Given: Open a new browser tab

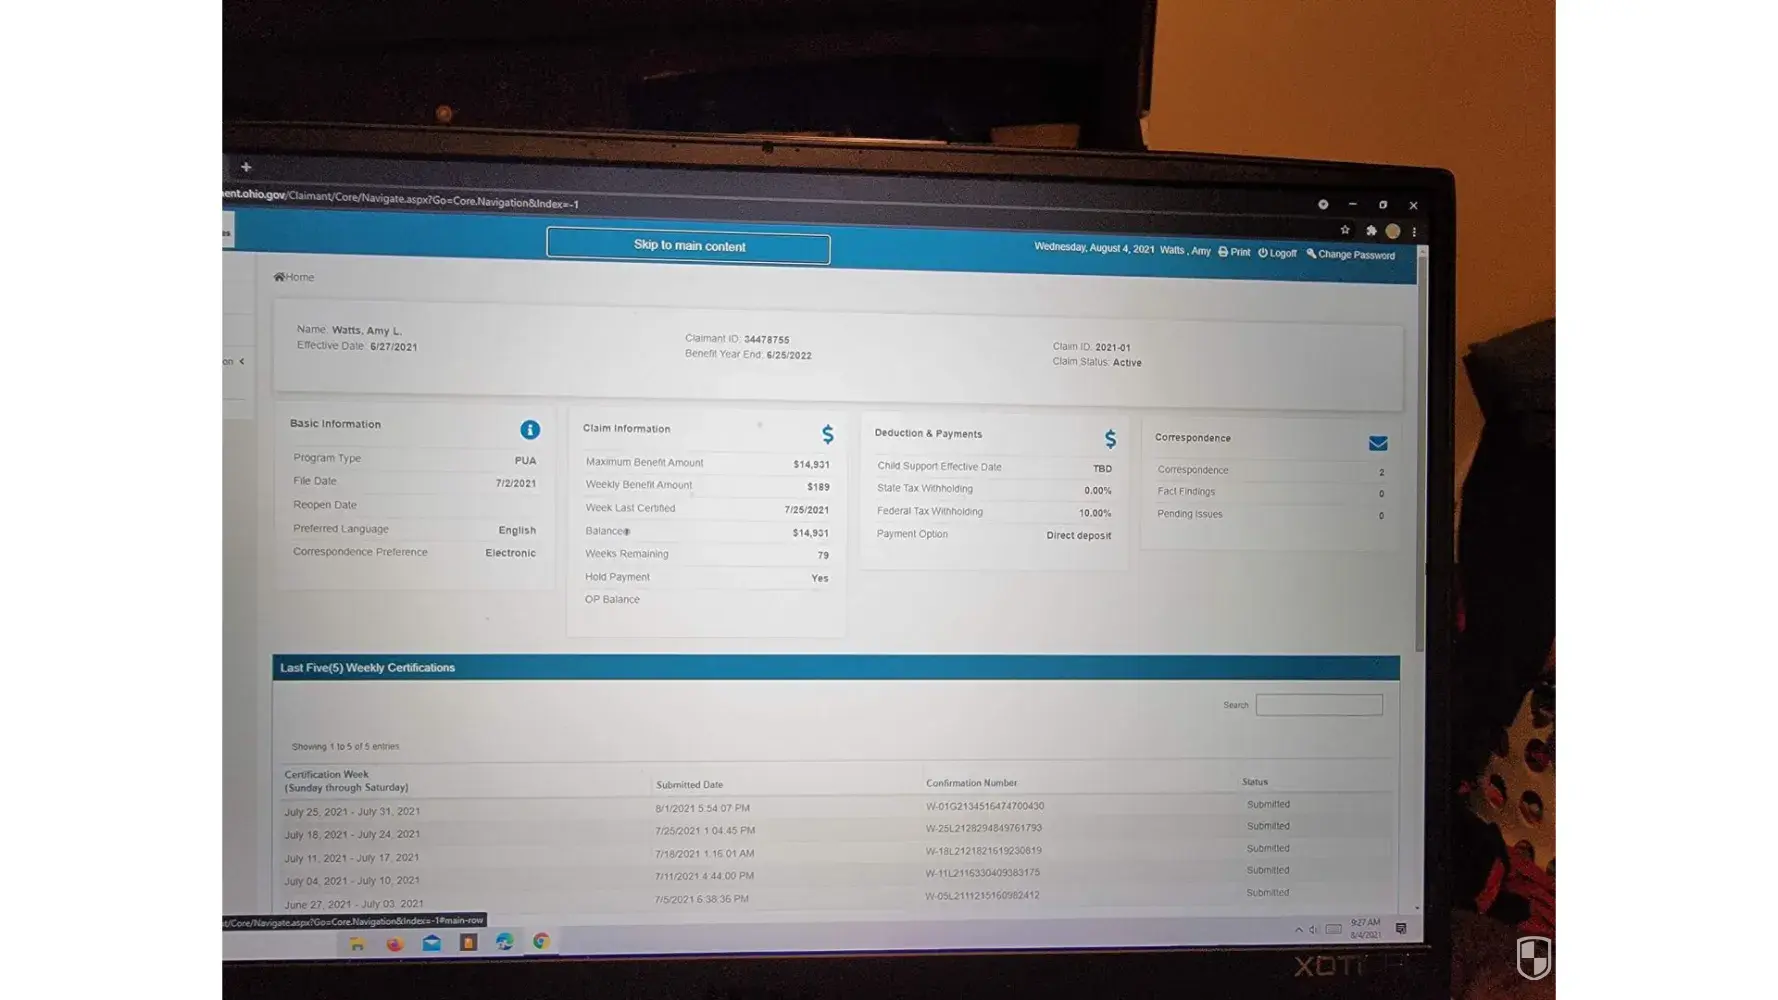Looking at the screenshot, I should (246, 167).
